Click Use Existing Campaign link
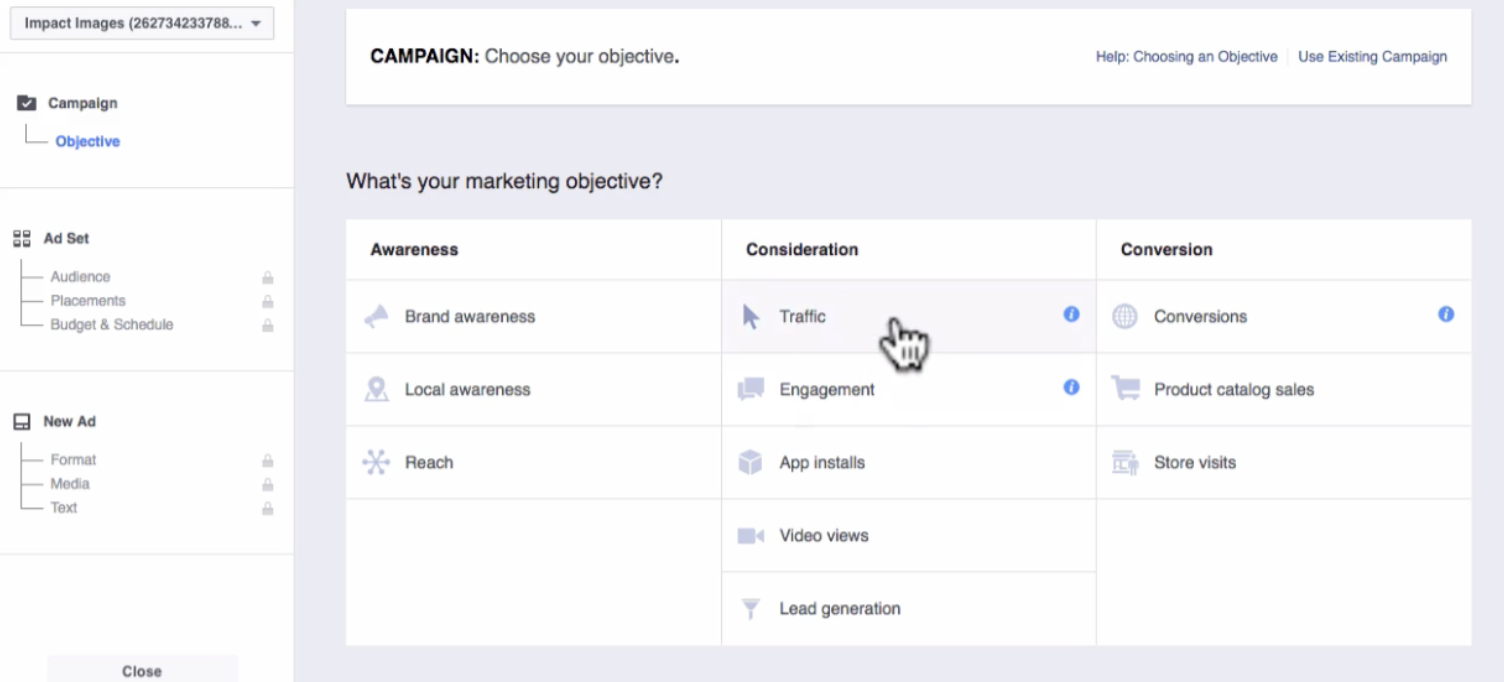This screenshot has height=682, width=1504. click(1372, 57)
